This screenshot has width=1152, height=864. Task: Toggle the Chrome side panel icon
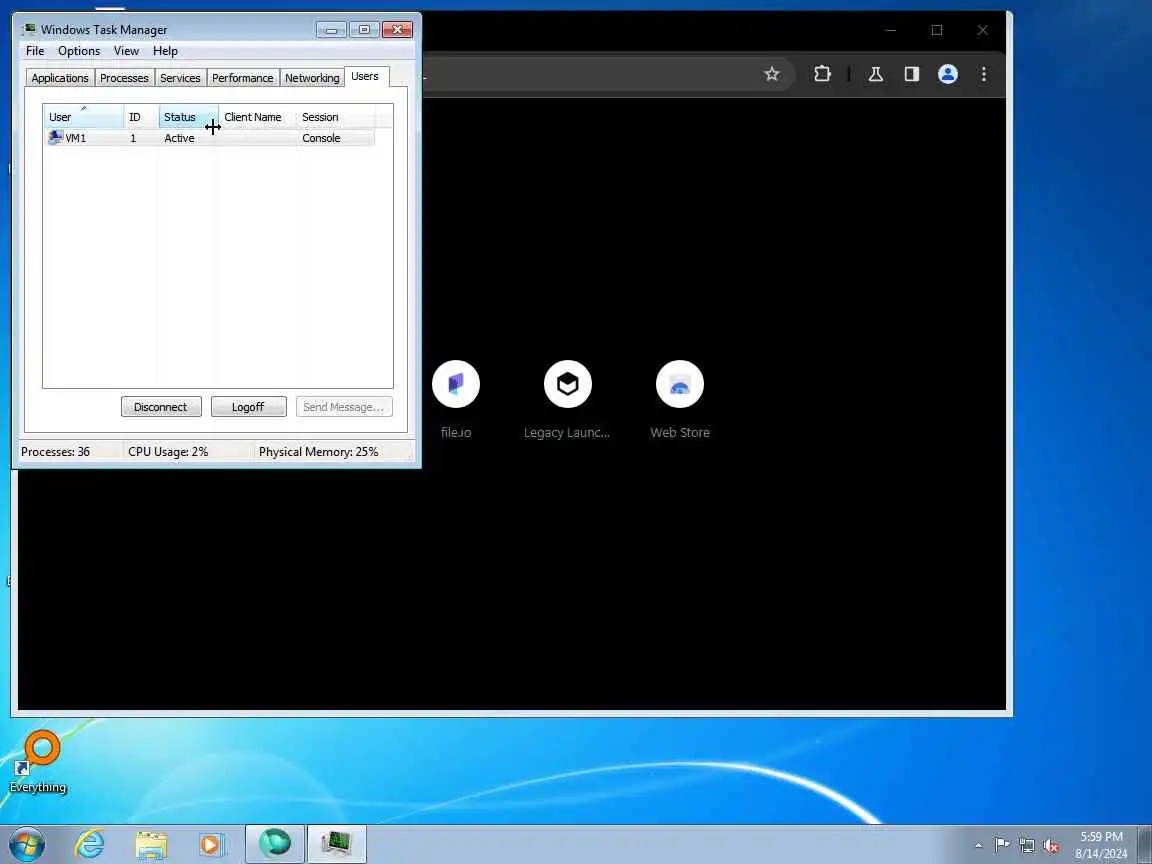(912, 73)
